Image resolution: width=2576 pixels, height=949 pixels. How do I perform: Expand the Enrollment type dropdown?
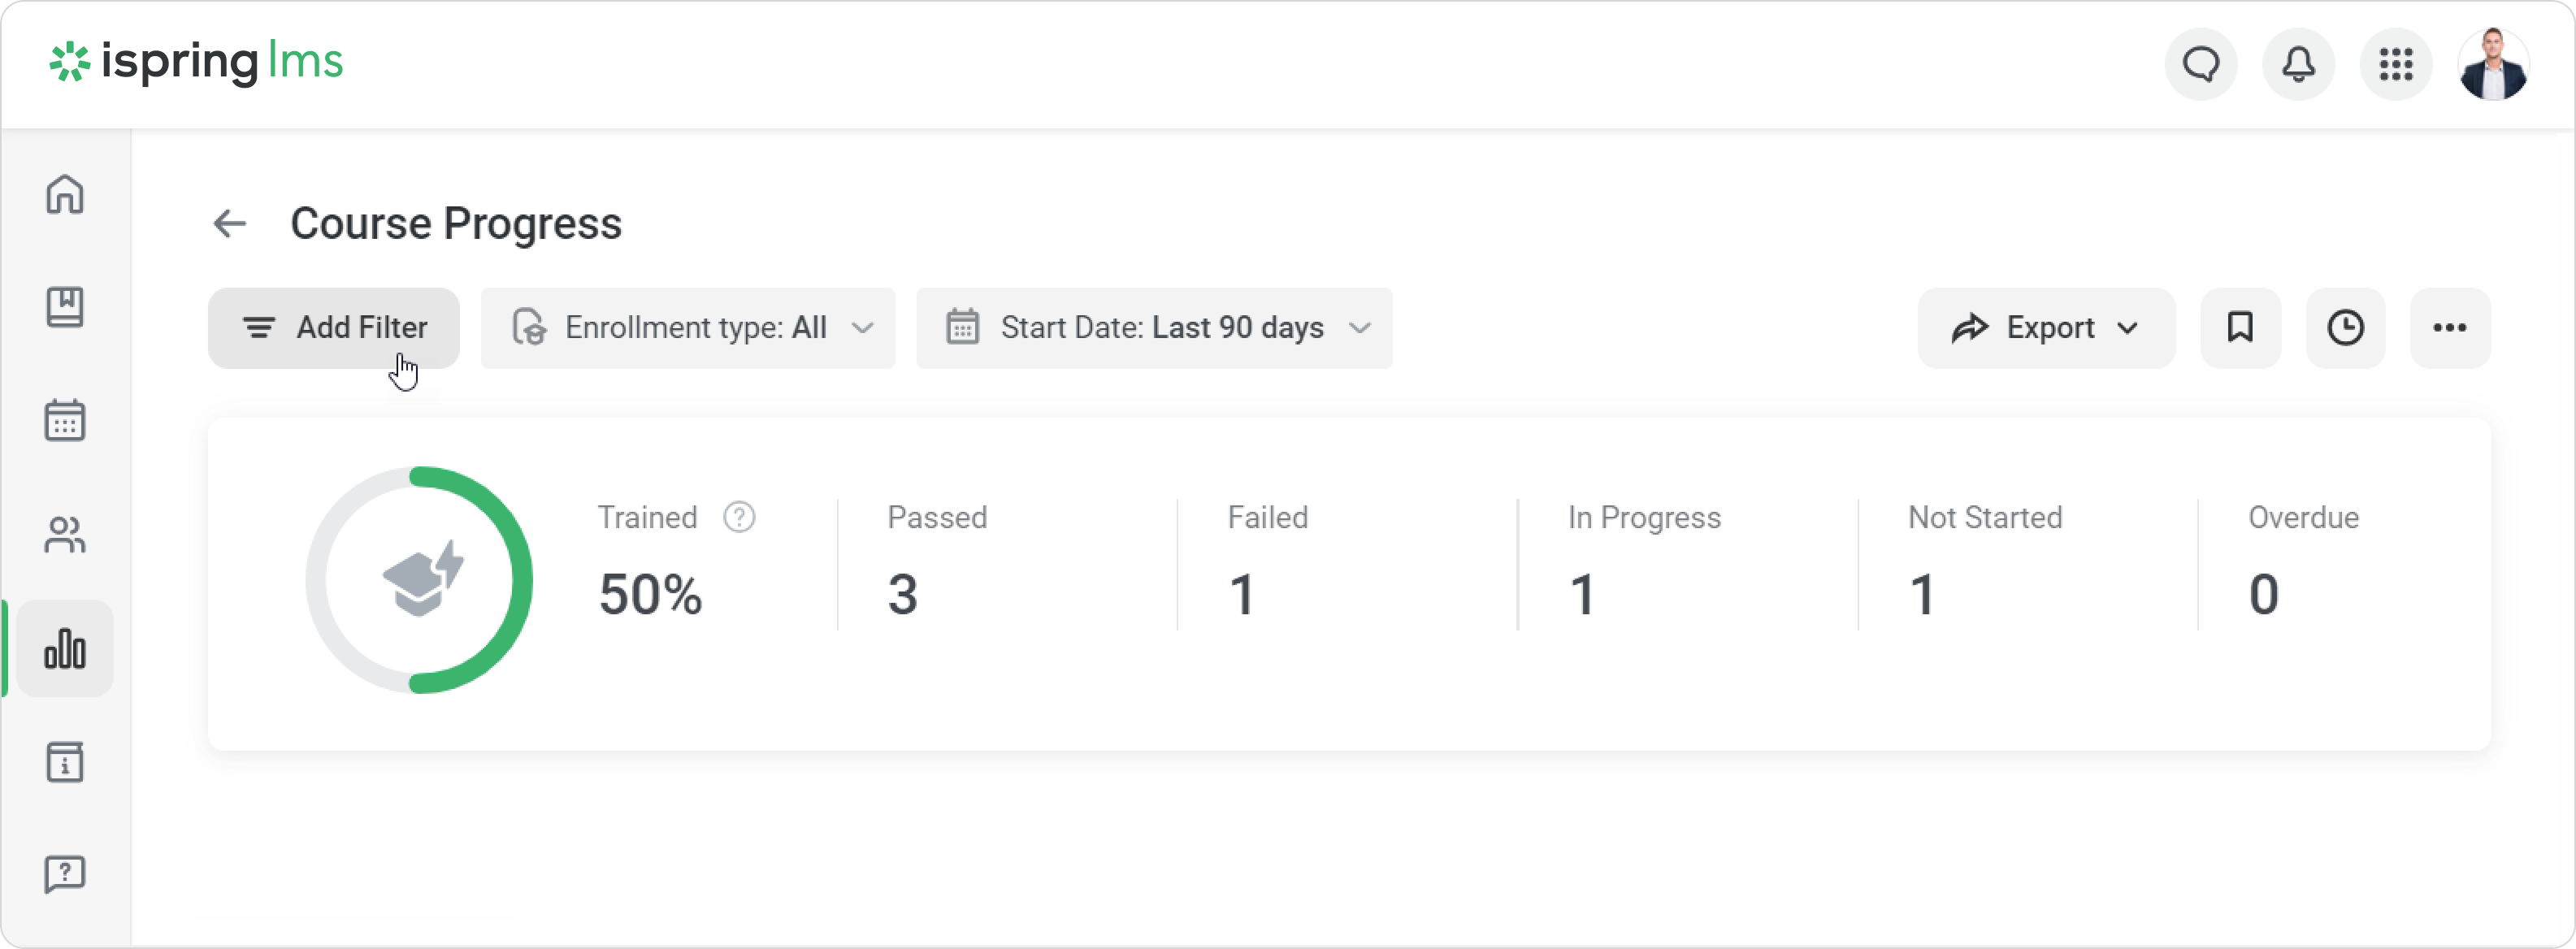pyautogui.click(x=688, y=328)
